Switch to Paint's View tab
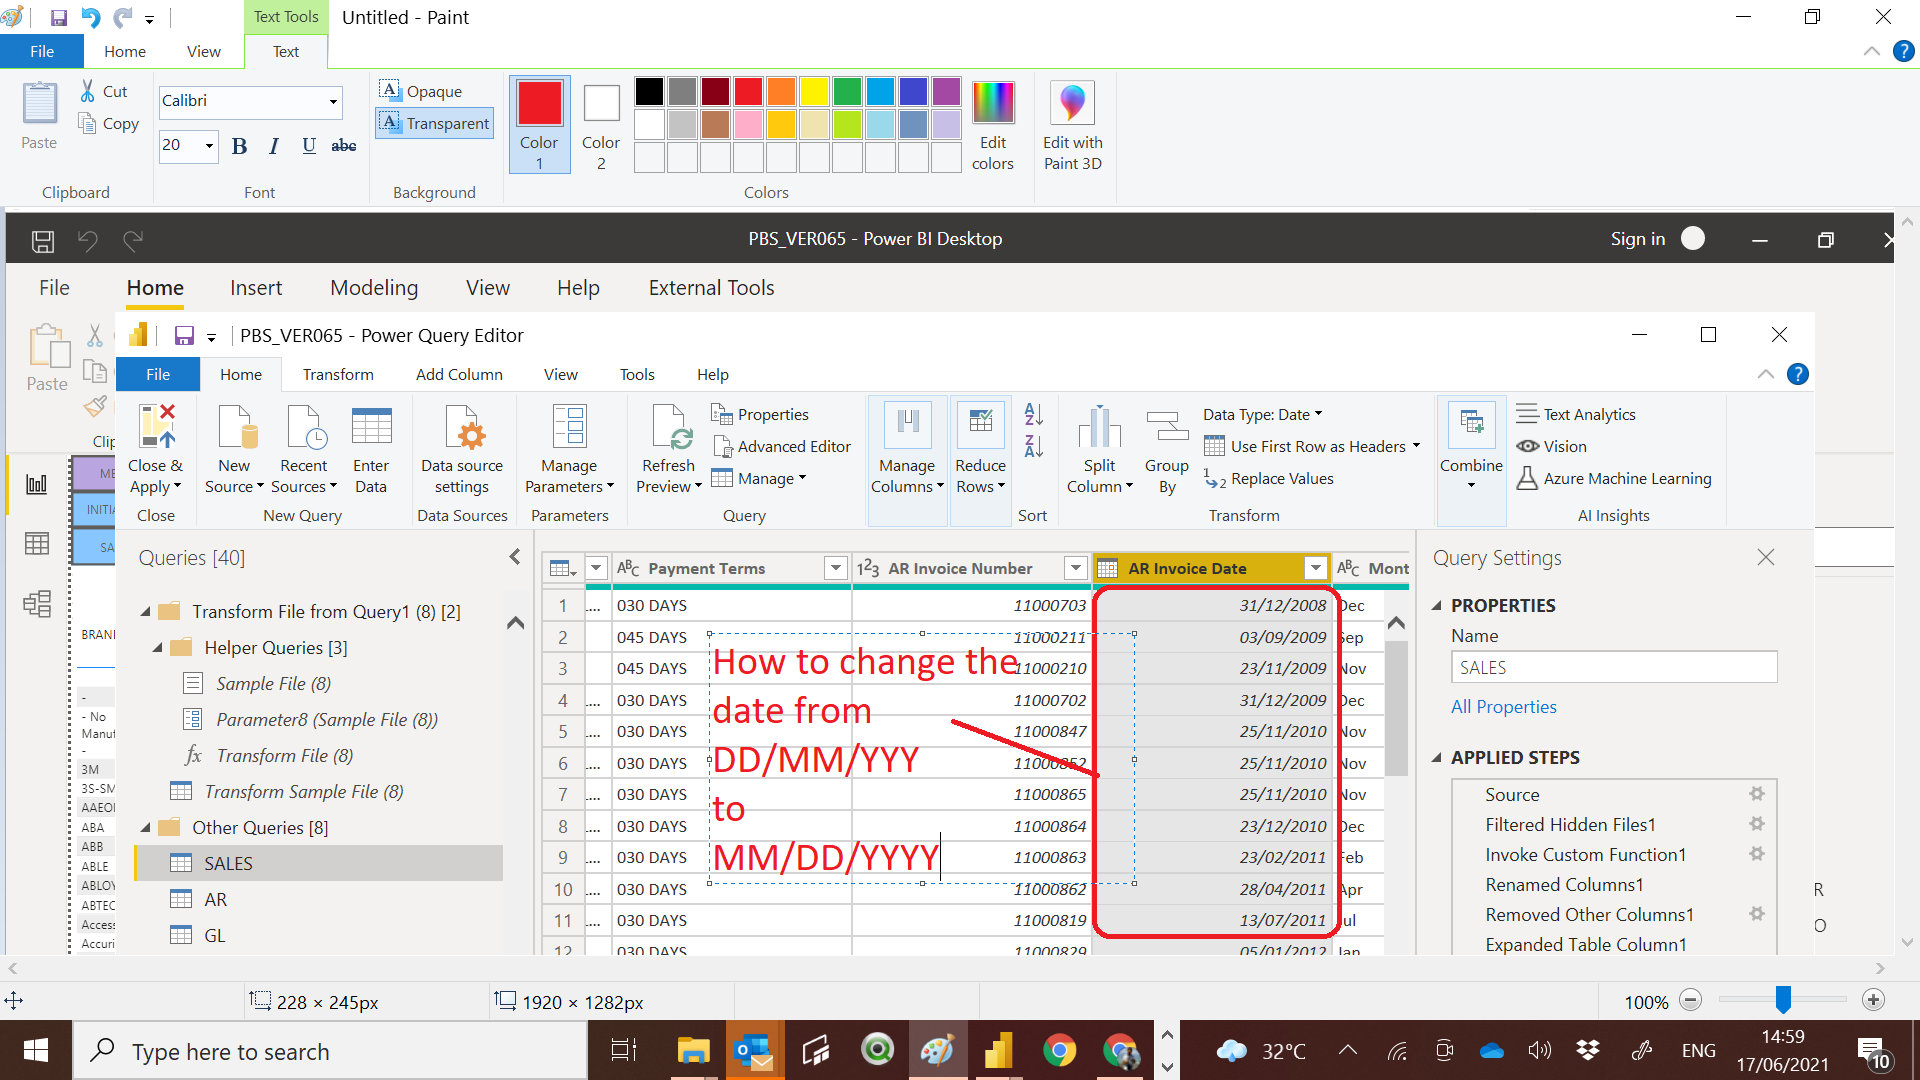Screen dimensions: 1920x1080 tap(204, 51)
